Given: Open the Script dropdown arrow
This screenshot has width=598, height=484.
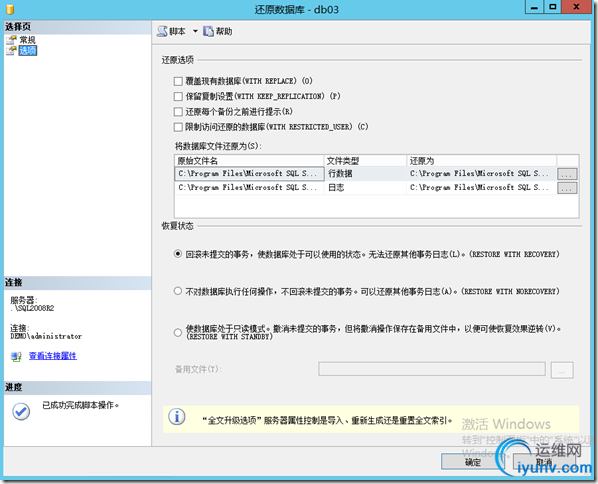Looking at the screenshot, I should (x=195, y=31).
